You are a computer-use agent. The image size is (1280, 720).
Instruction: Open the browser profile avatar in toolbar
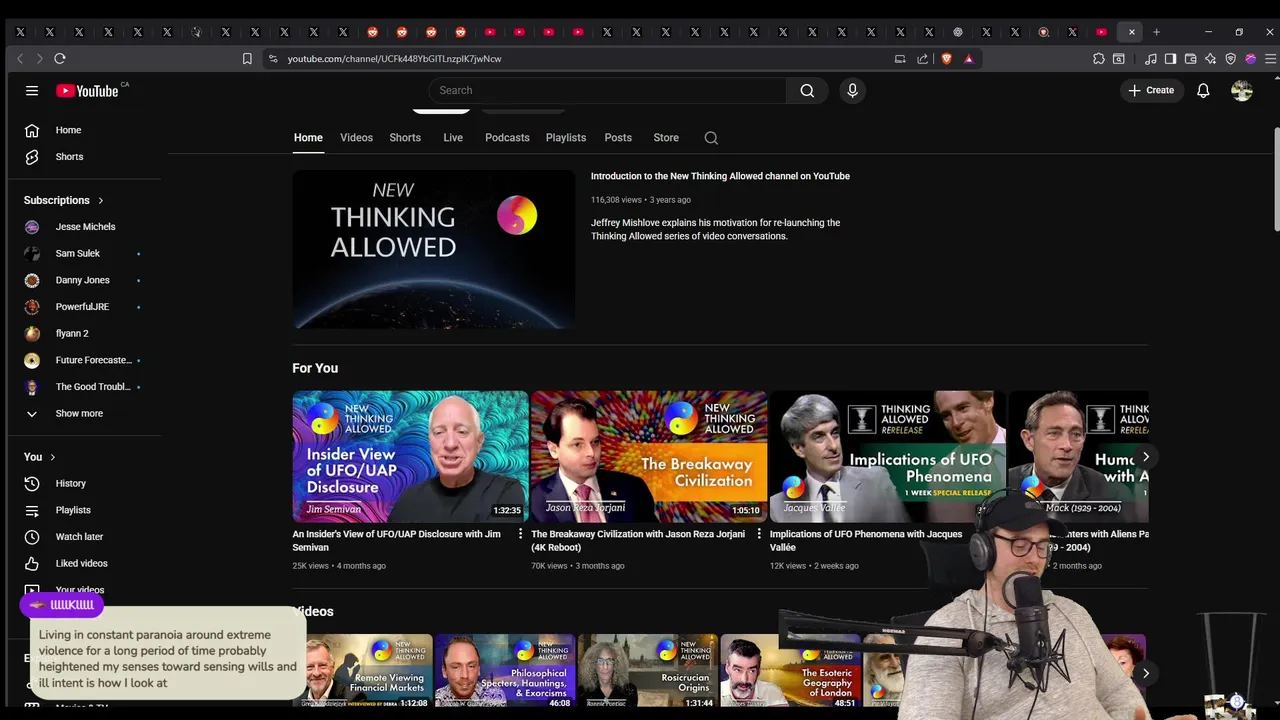[x=1250, y=59]
